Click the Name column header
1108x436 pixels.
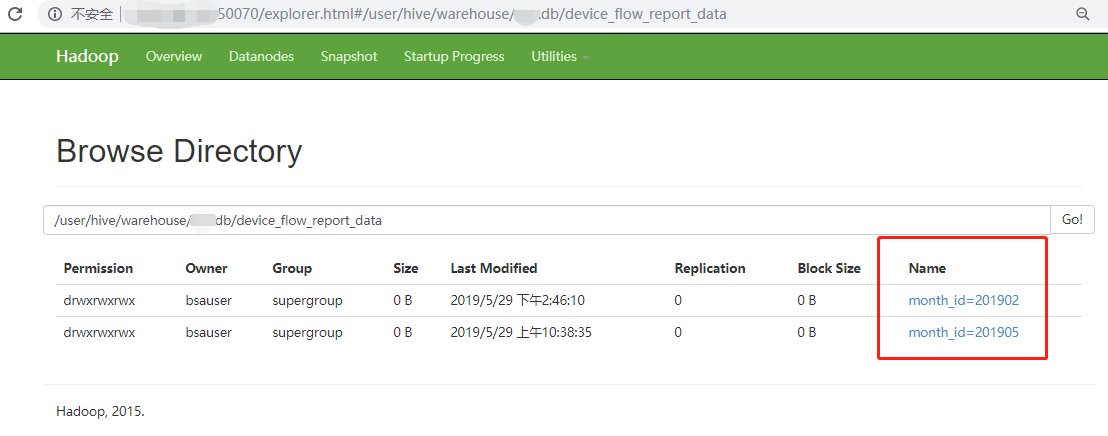click(927, 269)
